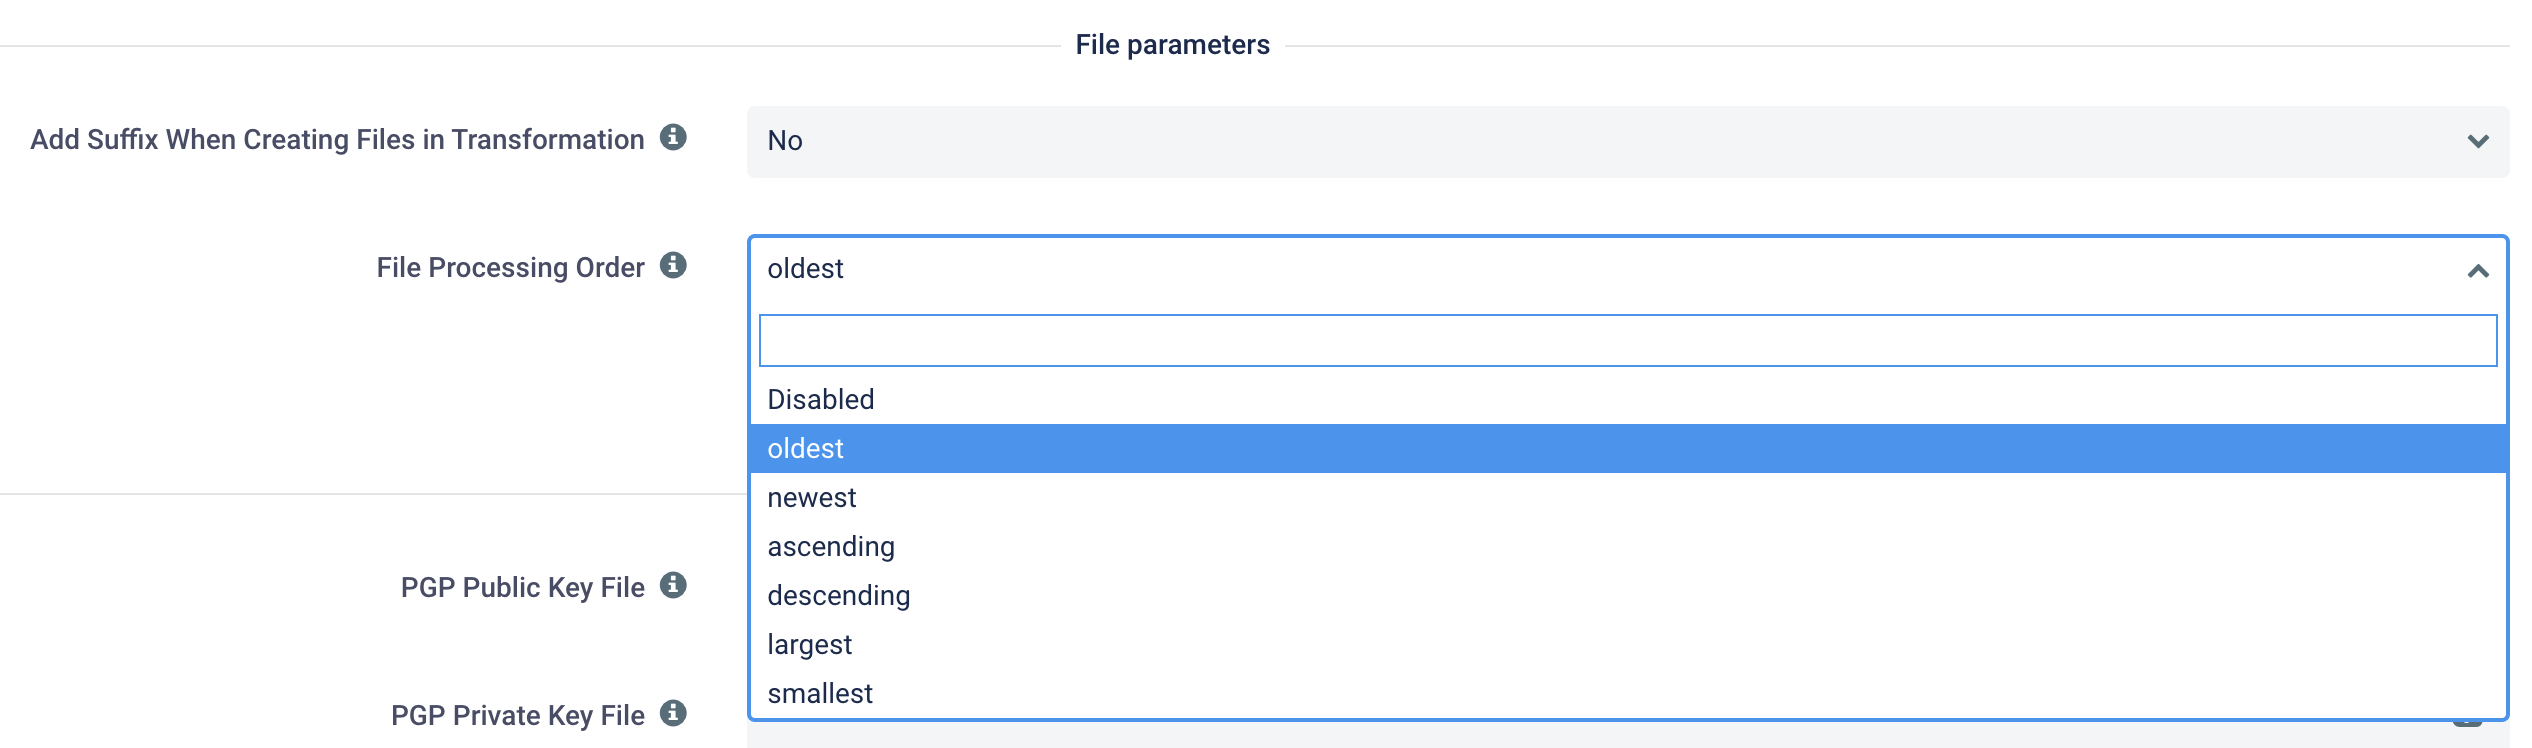Click the PGP Private Key File label

pos(517,716)
